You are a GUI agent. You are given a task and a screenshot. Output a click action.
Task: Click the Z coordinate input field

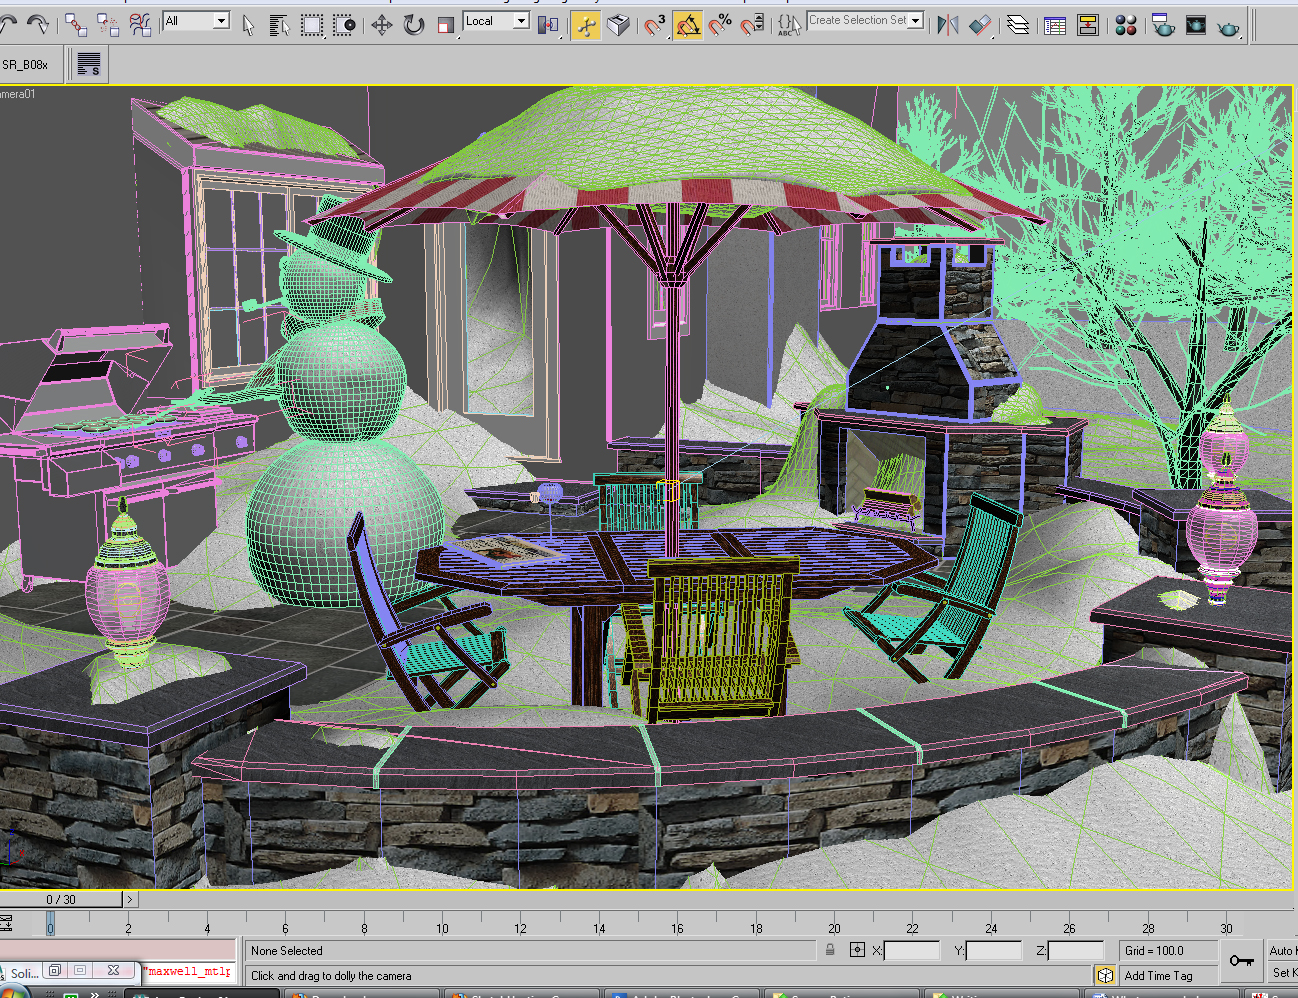1075,951
